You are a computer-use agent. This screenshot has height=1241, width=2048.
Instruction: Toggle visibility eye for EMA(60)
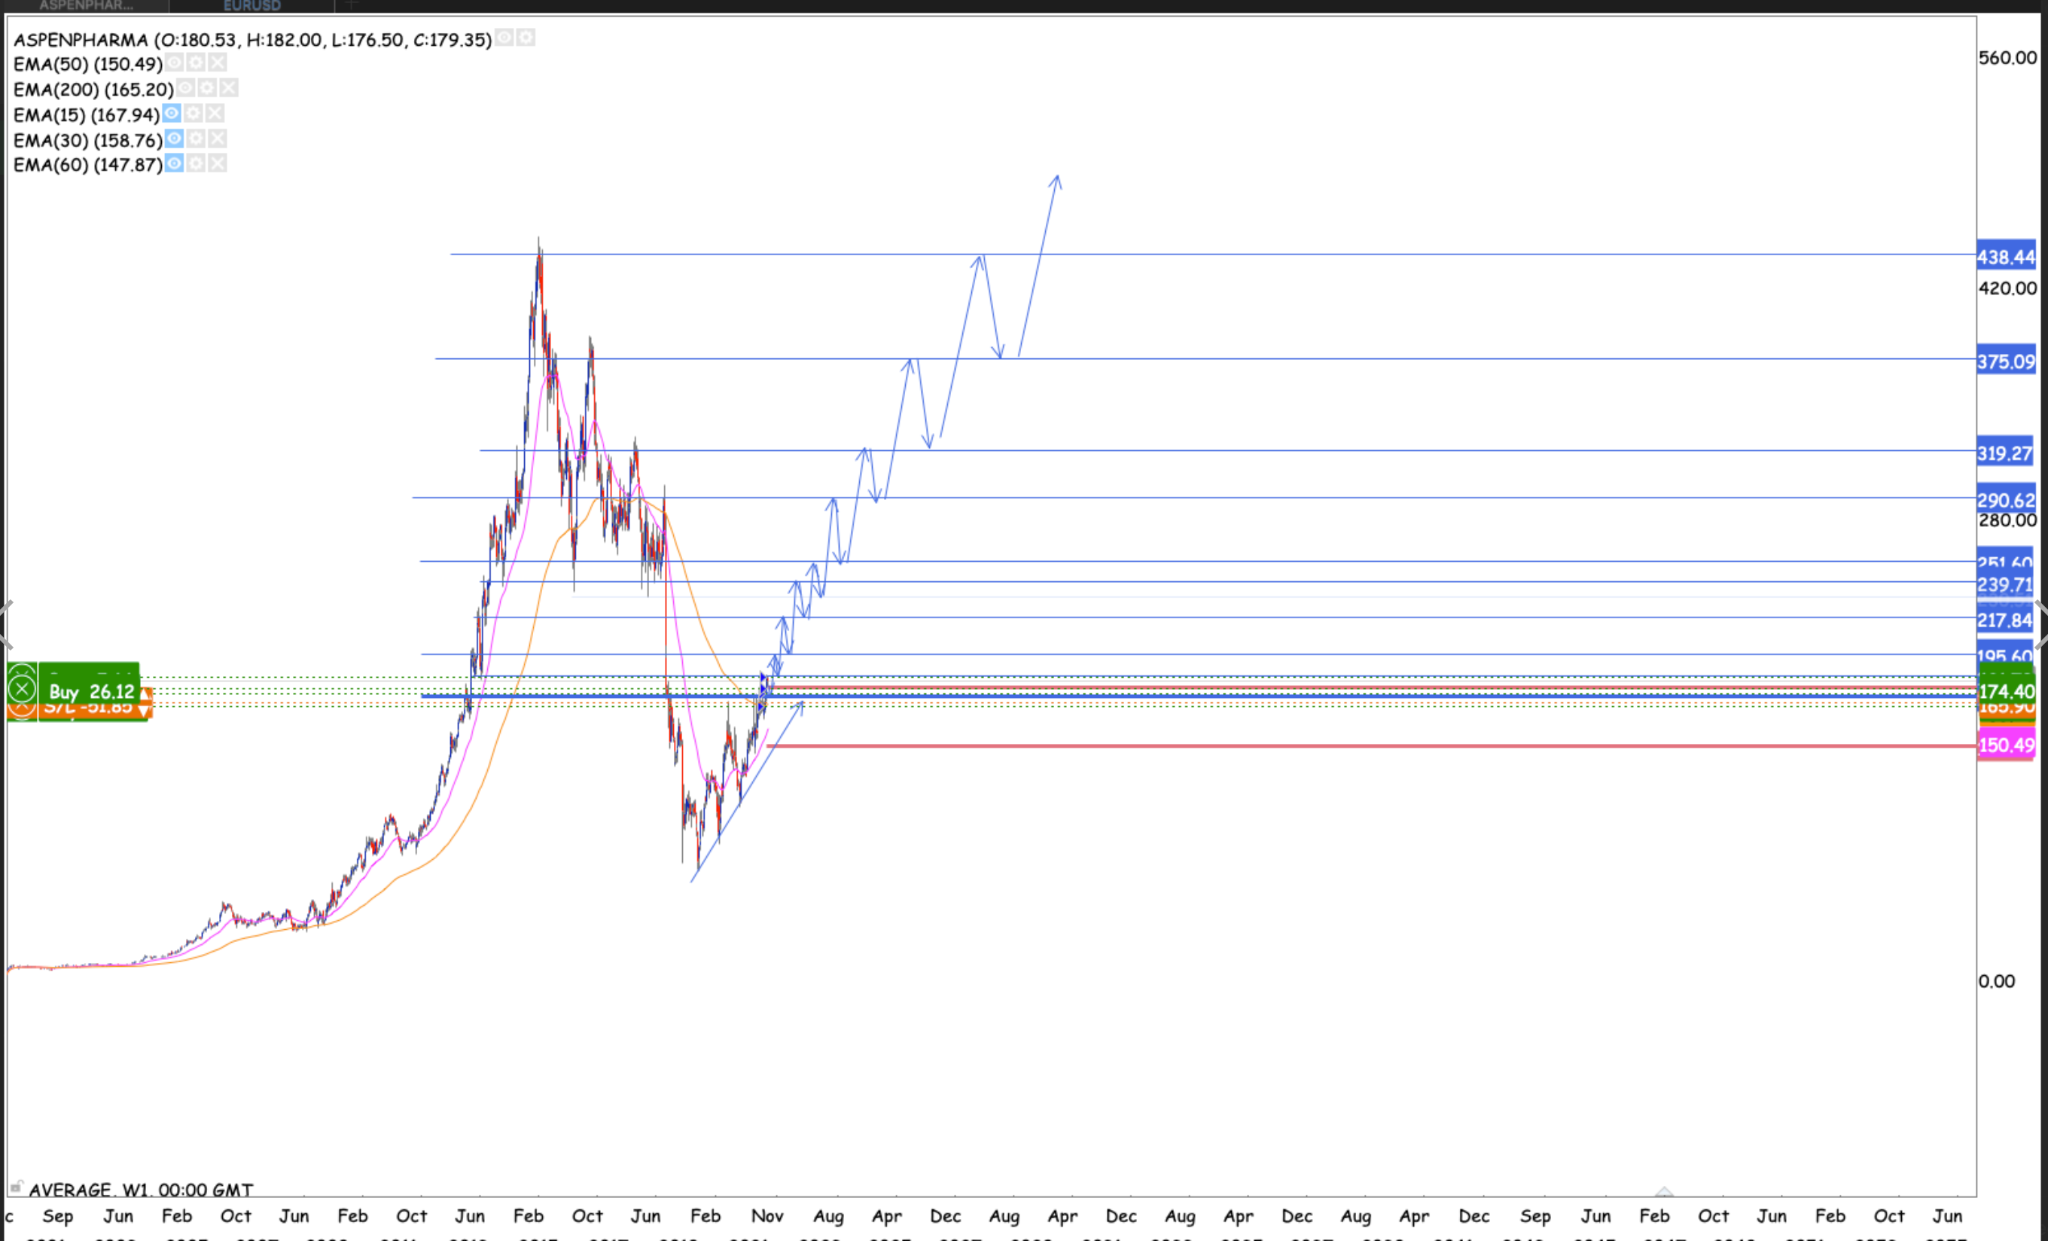pyautogui.click(x=174, y=164)
